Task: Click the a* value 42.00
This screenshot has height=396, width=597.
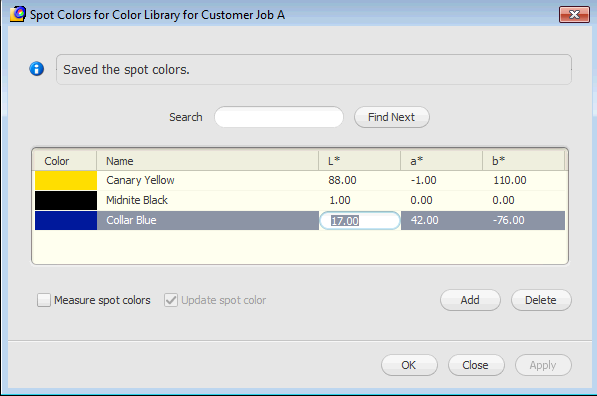Action: tap(425, 220)
